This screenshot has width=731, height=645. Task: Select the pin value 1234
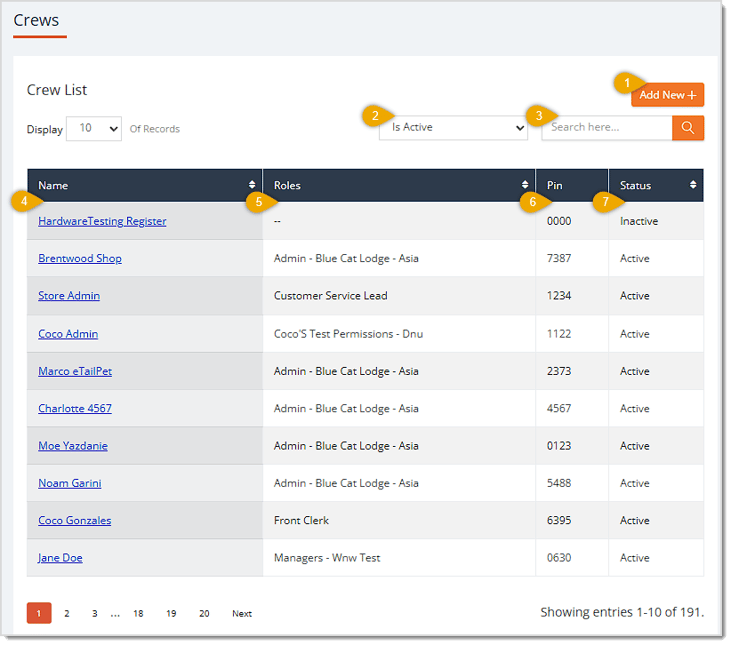click(x=559, y=296)
